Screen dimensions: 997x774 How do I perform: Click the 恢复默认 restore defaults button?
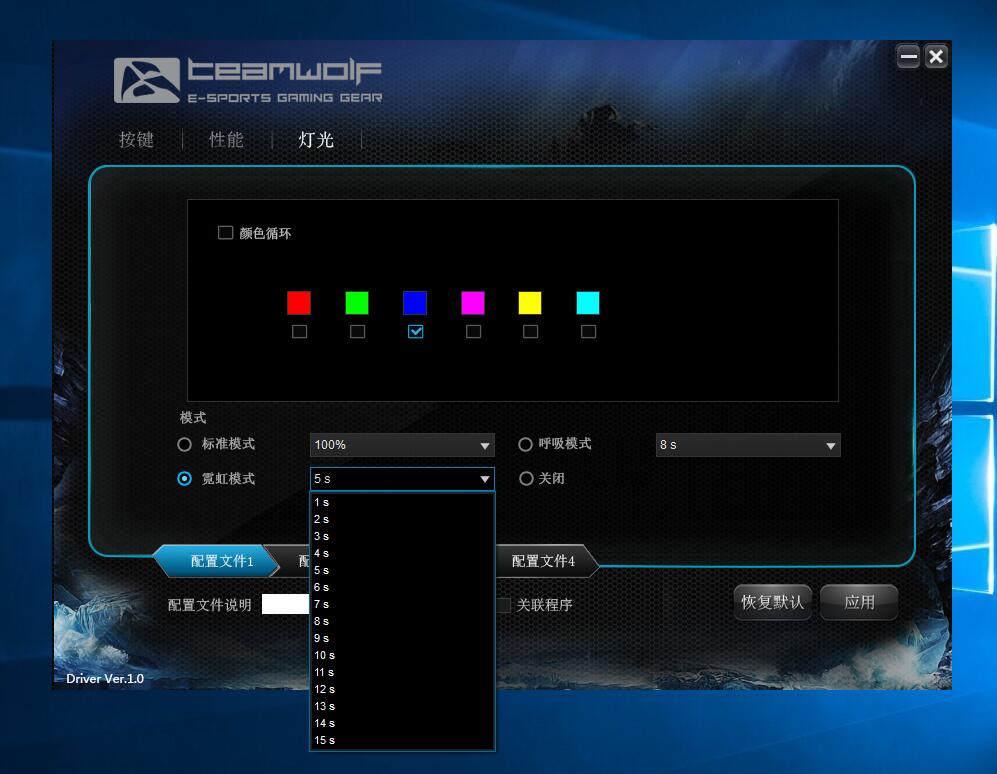(x=772, y=602)
